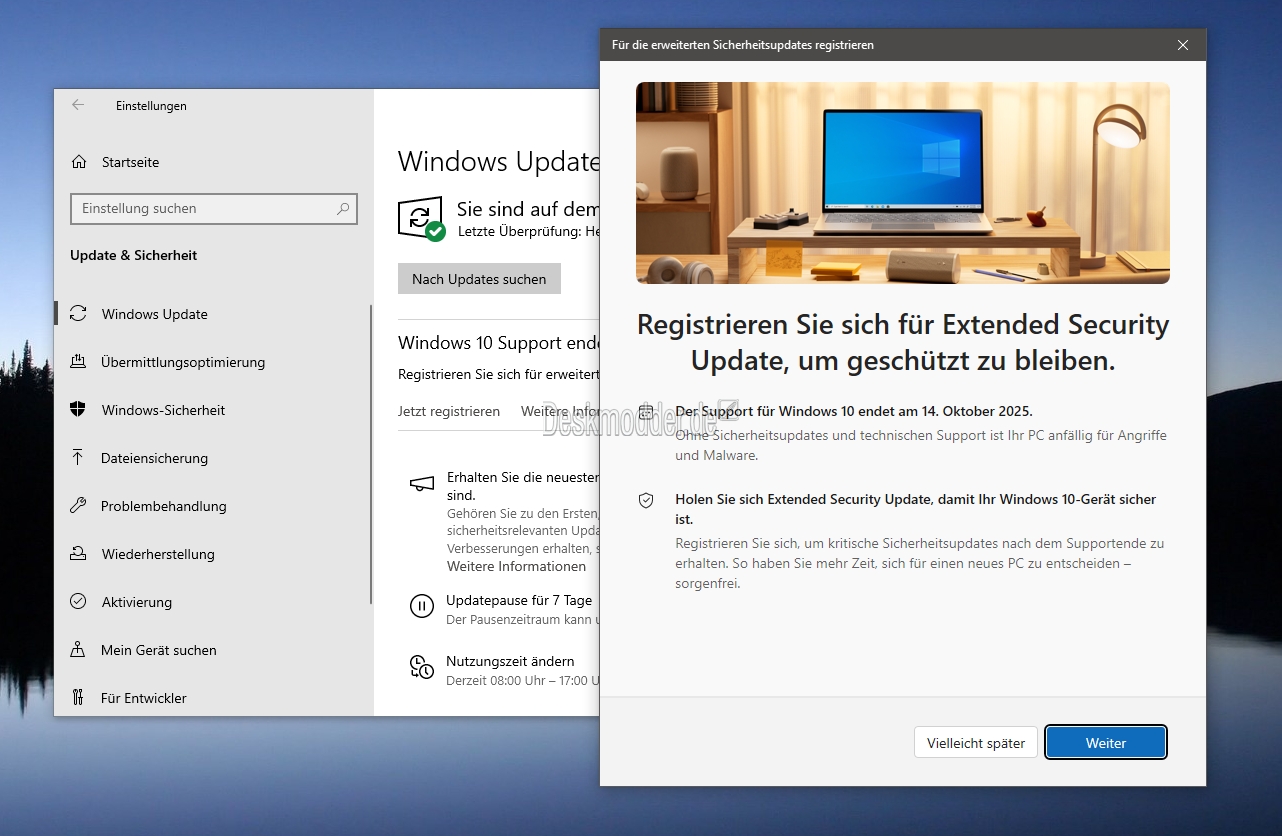Select Nutzungszeit ändern option

[x=510, y=661]
